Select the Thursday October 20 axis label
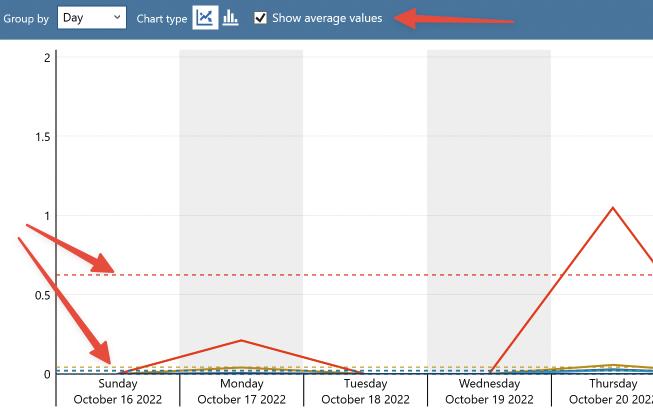Image resolution: width=653 pixels, height=412 pixels. [x=610, y=391]
